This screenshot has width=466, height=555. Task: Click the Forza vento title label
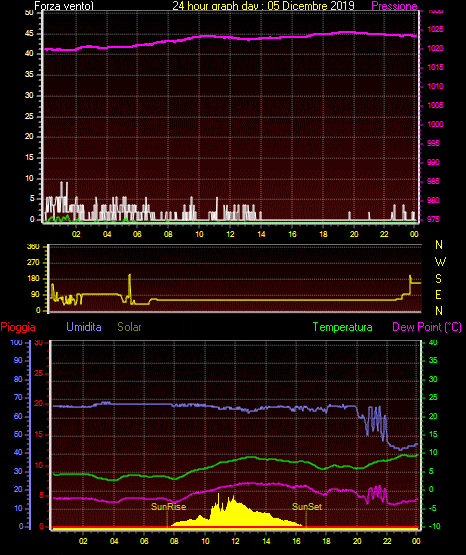point(64,6)
